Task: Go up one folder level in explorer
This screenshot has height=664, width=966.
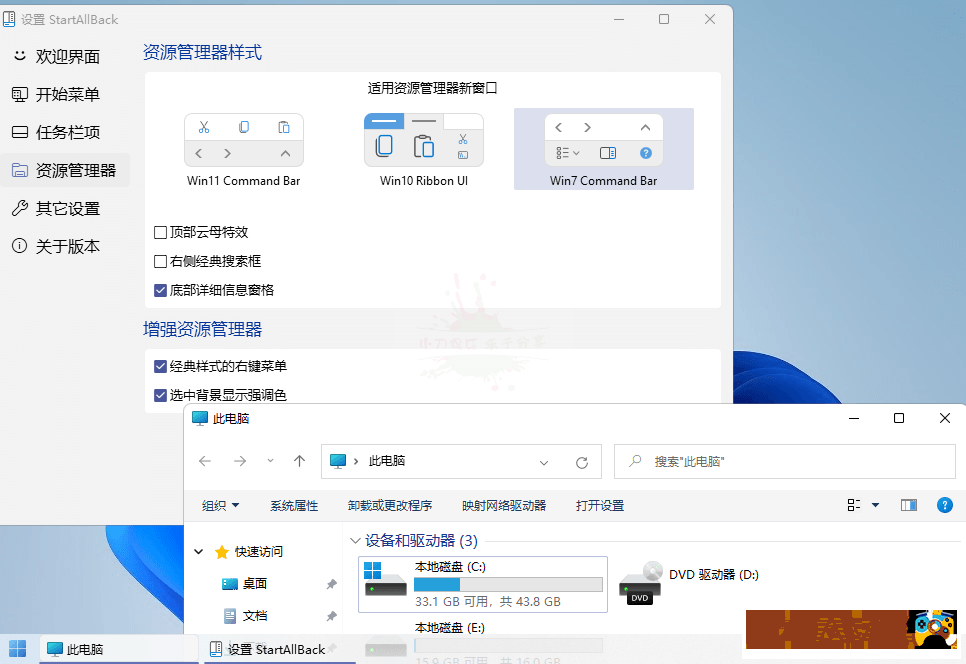Action: pos(299,461)
